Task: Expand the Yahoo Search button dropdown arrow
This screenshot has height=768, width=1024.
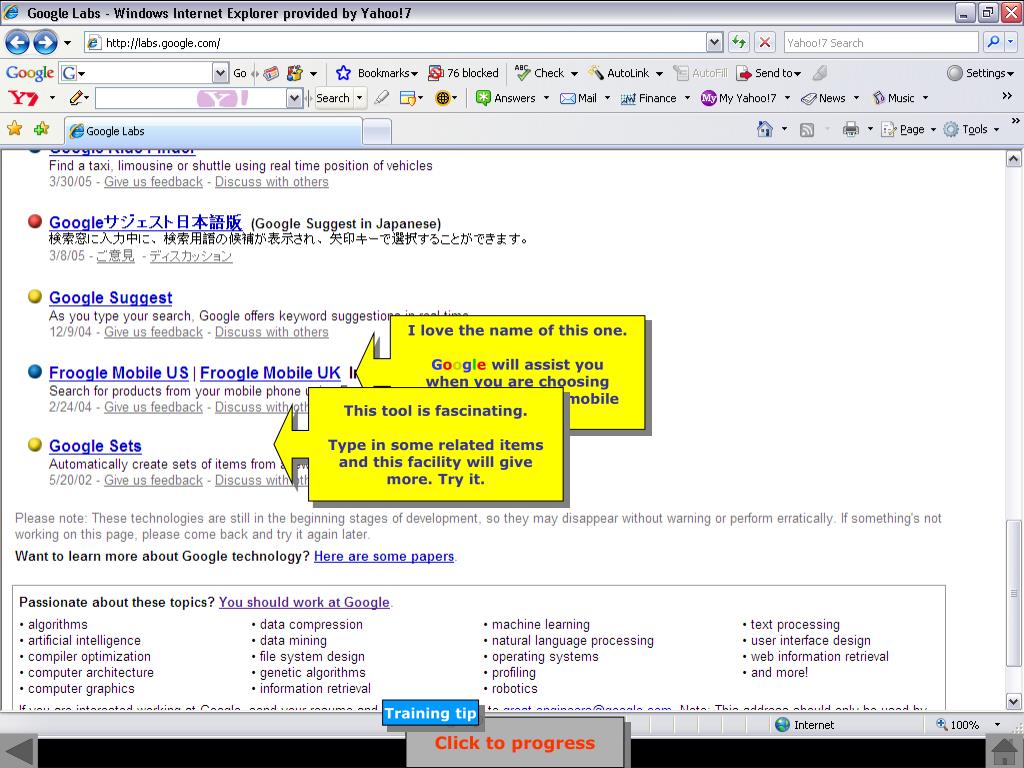Action: (x=359, y=98)
